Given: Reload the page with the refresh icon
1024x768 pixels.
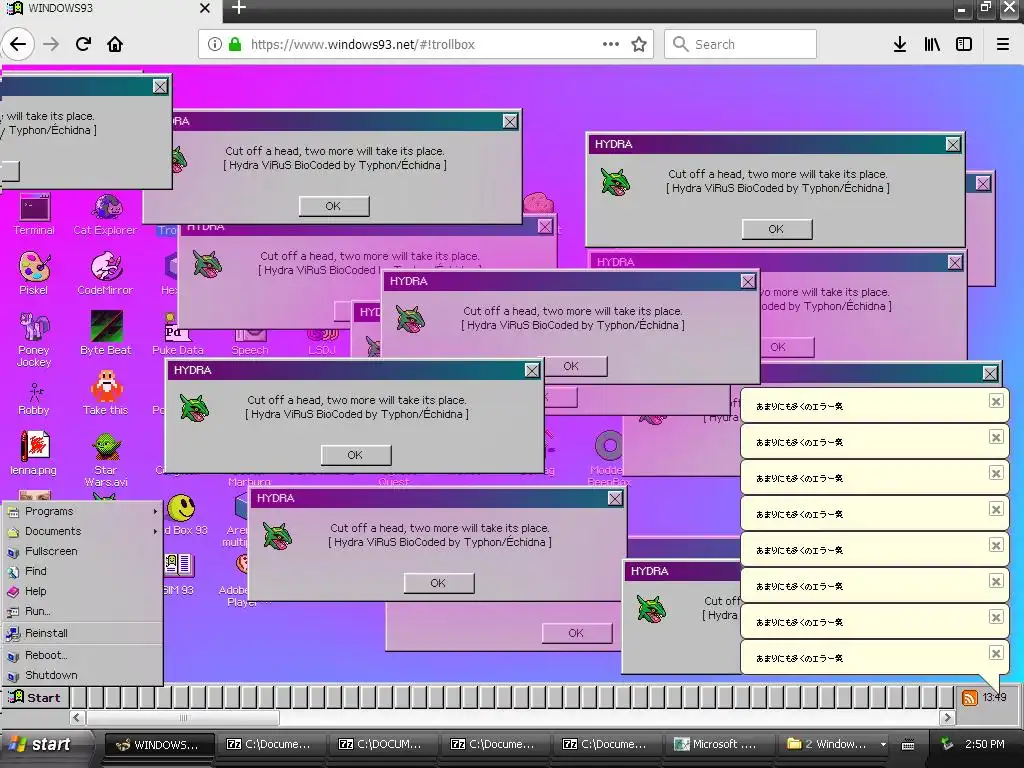Looking at the screenshot, I should pos(83,44).
